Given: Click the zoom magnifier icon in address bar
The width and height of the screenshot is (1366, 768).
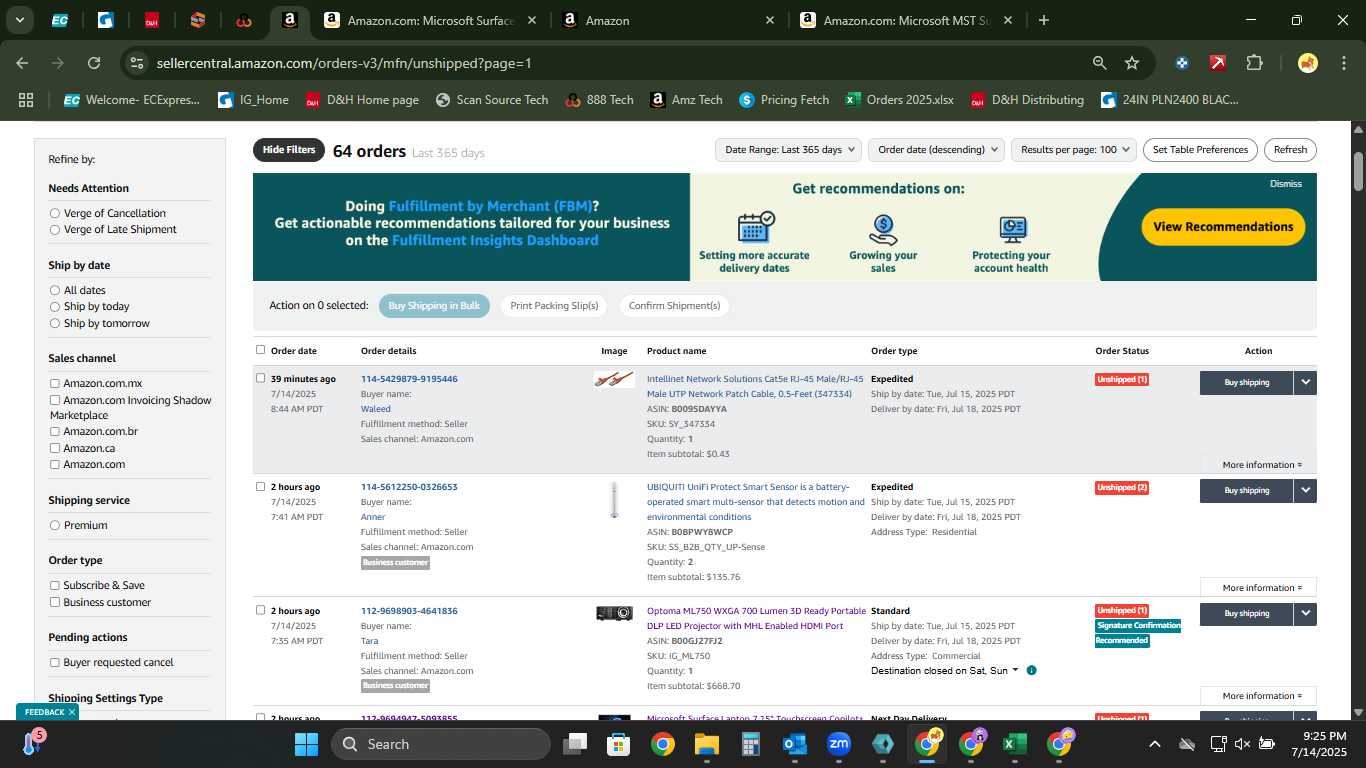Looking at the screenshot, I should point(1099,63).
